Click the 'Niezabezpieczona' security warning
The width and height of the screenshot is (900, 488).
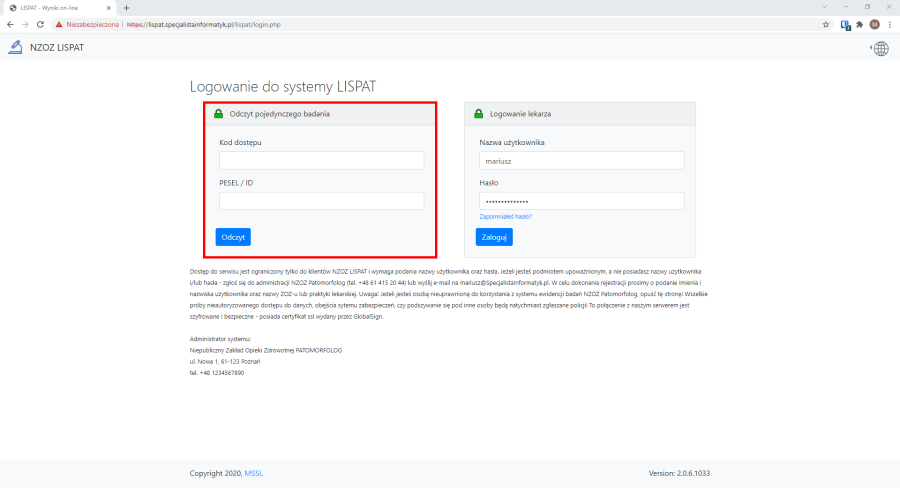coord(87,24)
